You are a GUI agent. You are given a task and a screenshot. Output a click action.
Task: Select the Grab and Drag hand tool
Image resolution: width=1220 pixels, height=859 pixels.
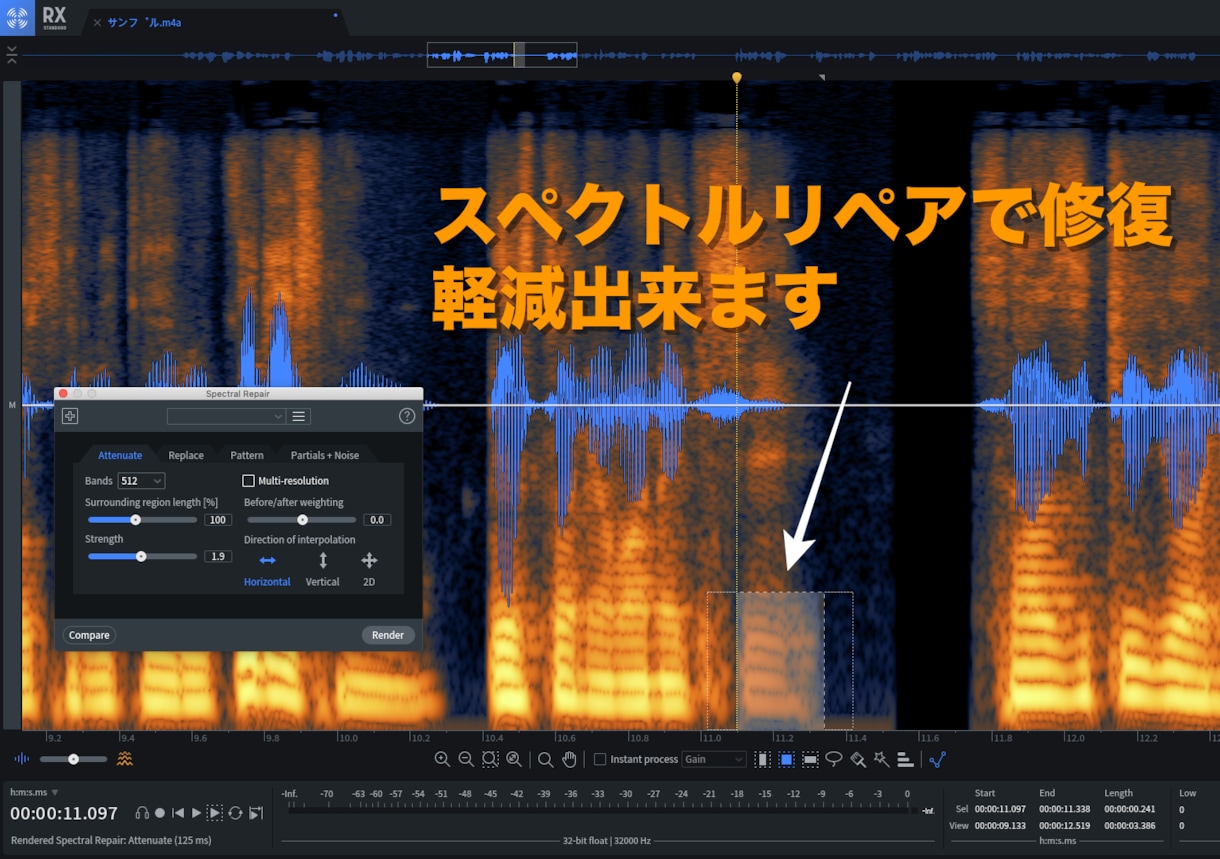(569, 760)
